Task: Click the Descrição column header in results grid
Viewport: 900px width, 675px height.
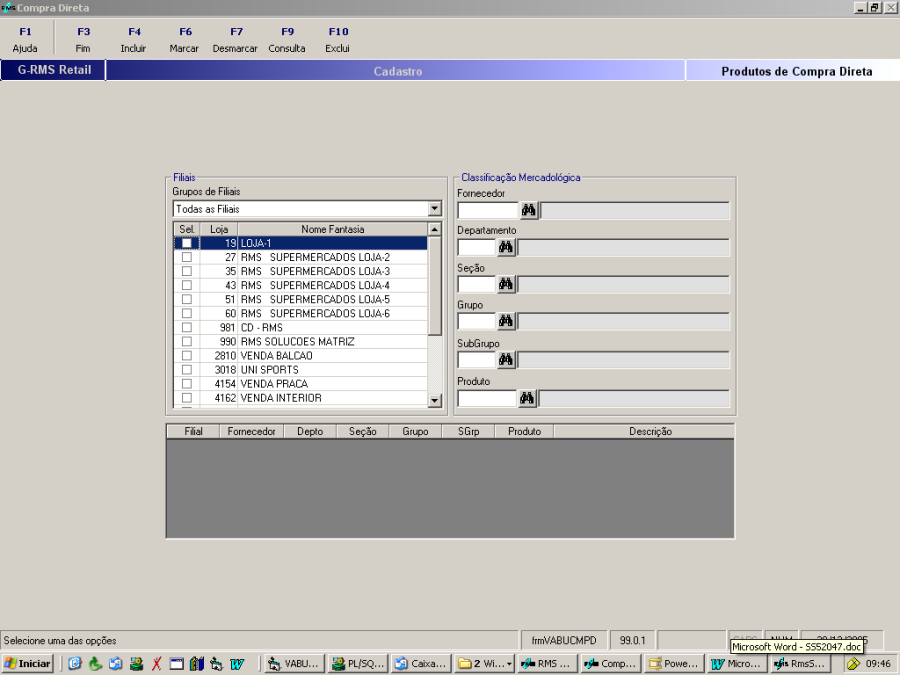Action: [x=644, y=431]
